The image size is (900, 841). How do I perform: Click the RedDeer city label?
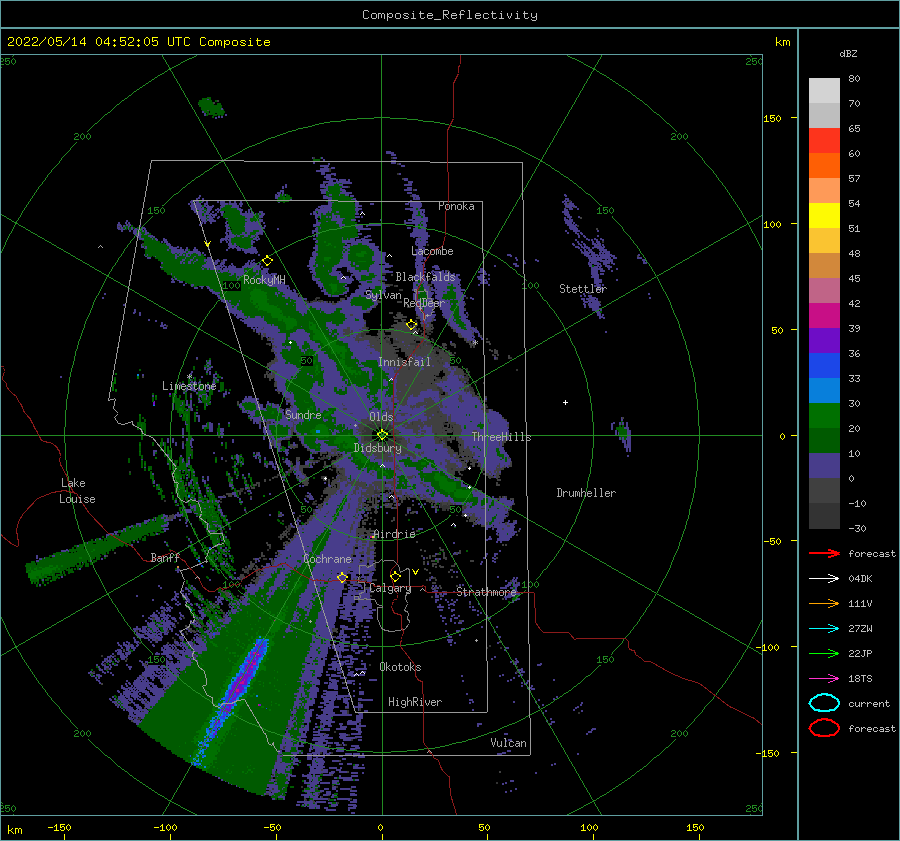(x=424, y=303)
